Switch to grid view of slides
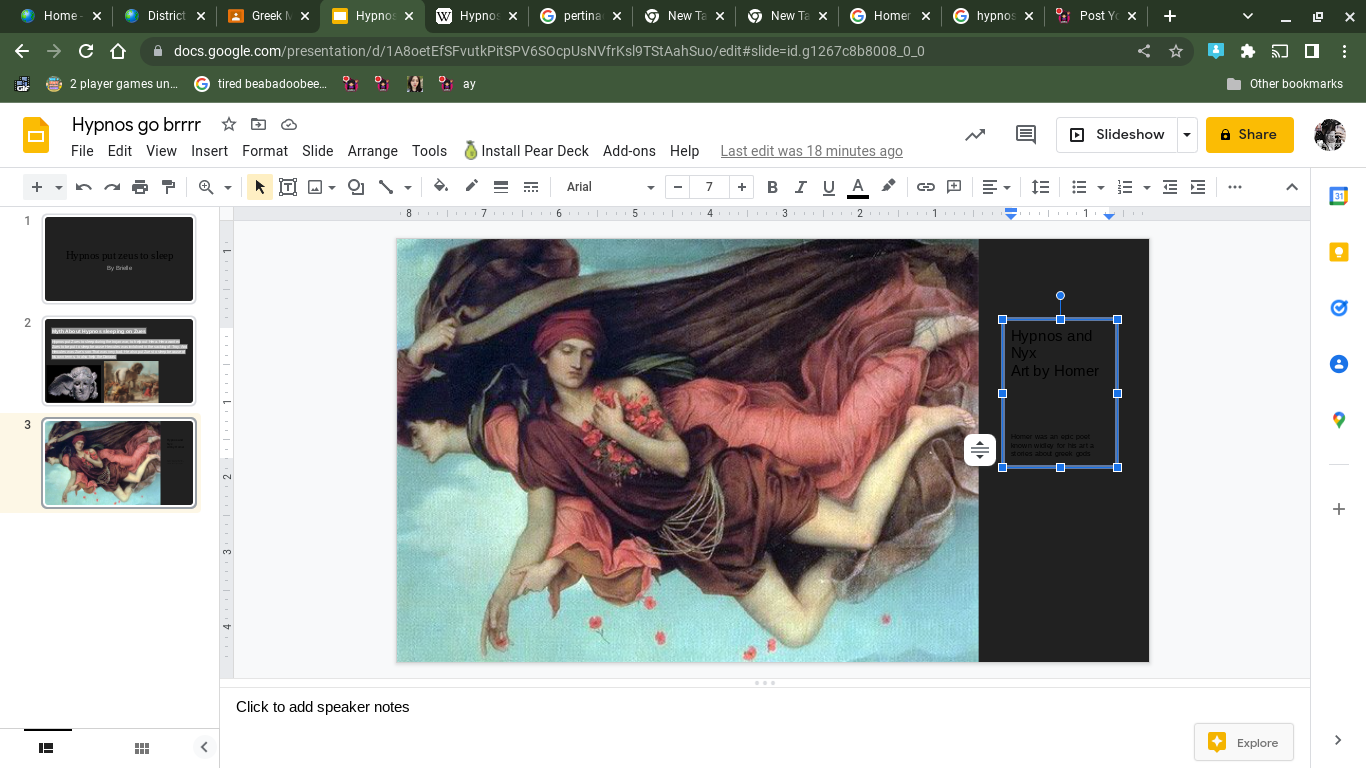Viewport: 1366px width, 768px height. [142, 748]
